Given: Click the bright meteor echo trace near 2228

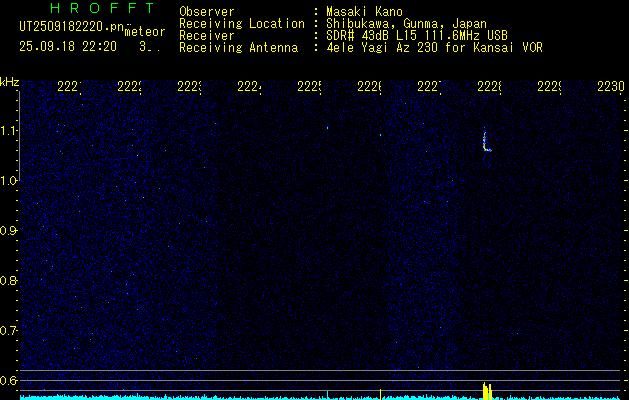Looking at the screenshot, I should pyautogui.click(x=487, y=140).
